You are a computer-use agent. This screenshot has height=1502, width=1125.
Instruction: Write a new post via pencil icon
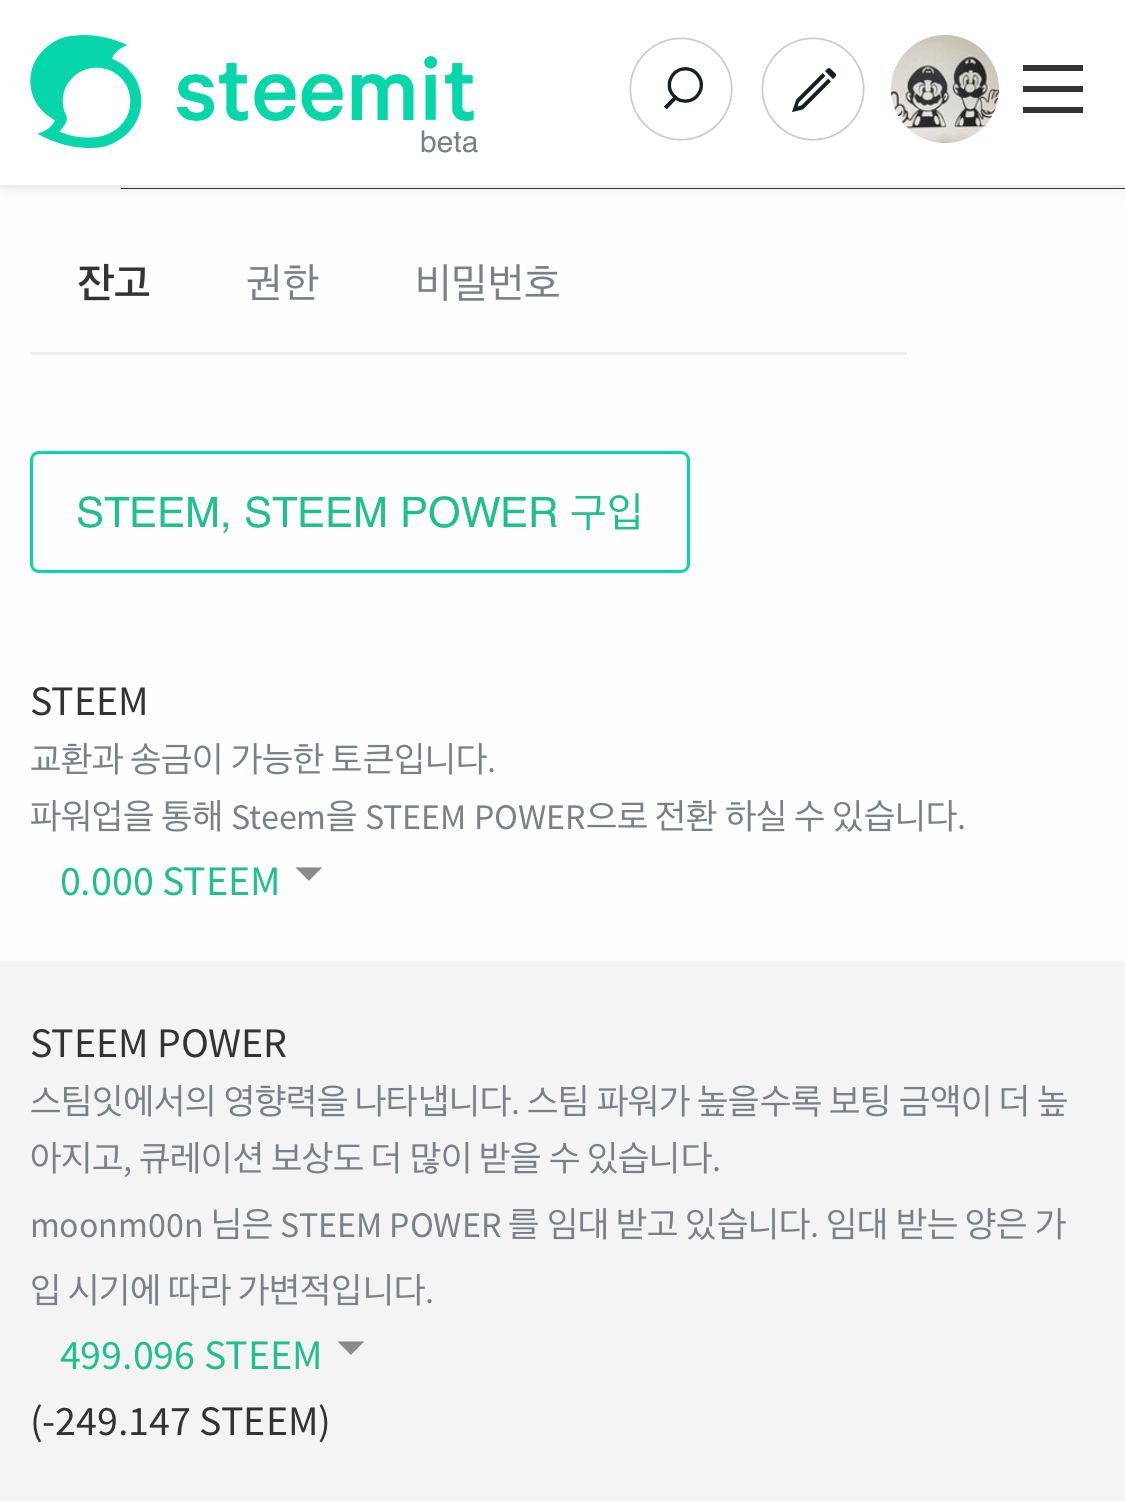[813, 89]
